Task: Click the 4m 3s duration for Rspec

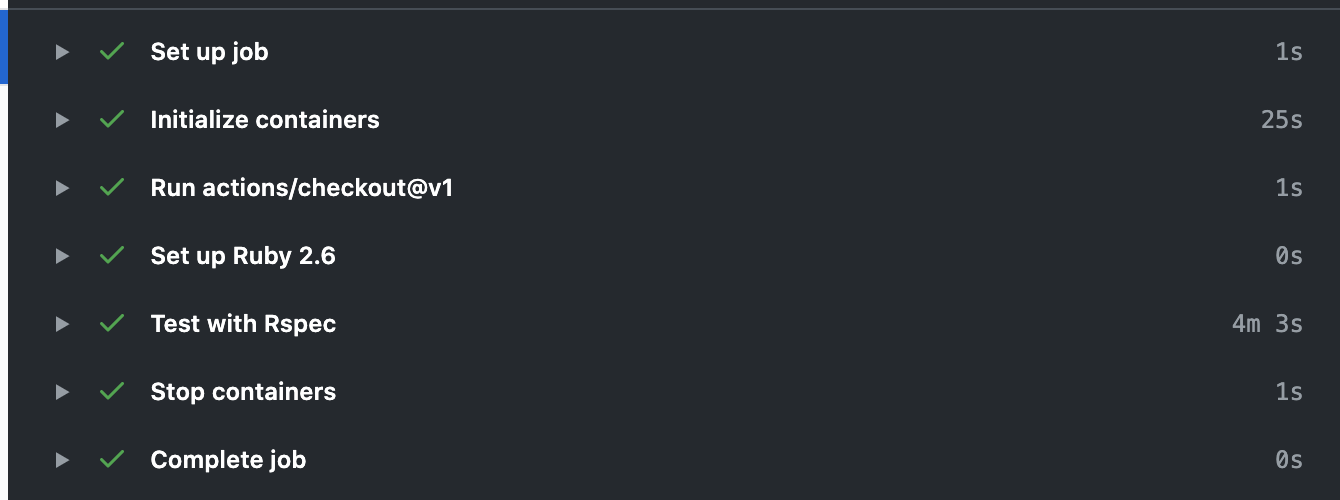Action: click(x=1267, y=324)
